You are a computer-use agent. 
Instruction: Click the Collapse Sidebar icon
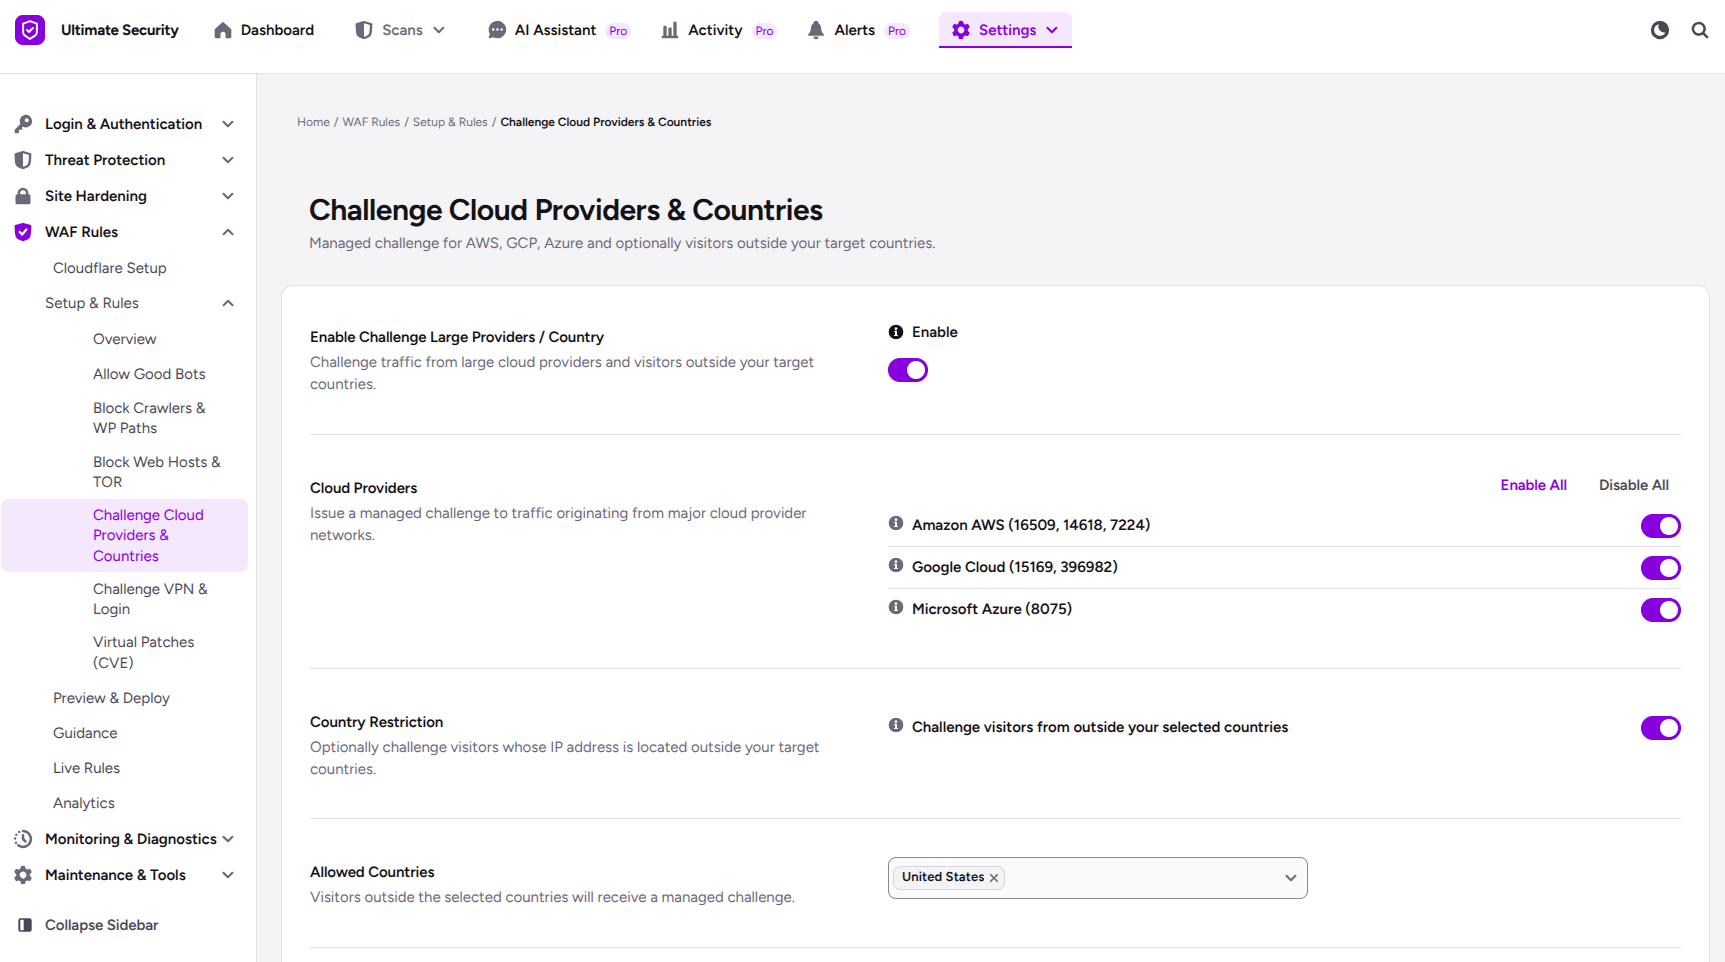[x=25, y=925]
